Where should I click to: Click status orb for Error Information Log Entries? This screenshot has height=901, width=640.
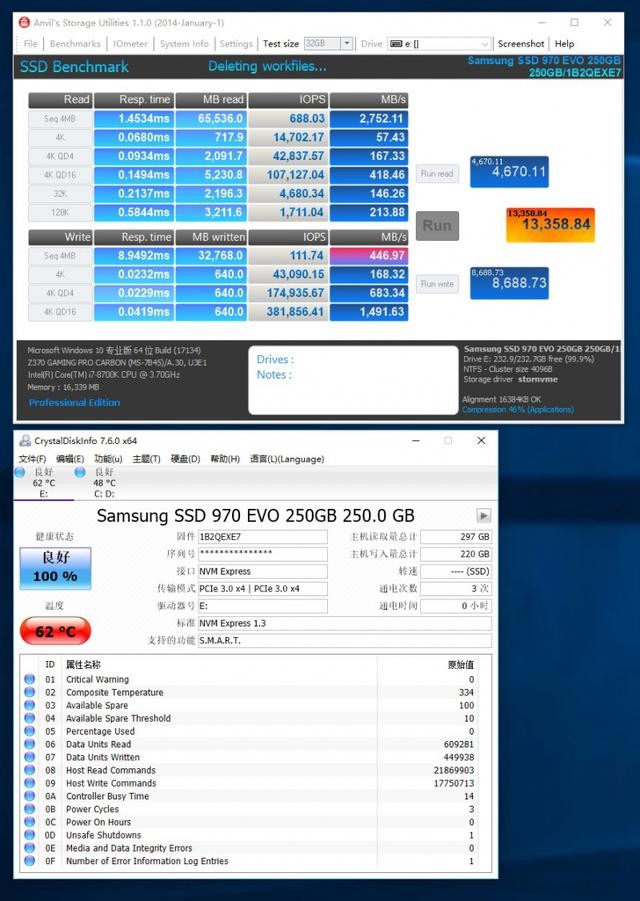pyautogui.click(x=29, y=861)
